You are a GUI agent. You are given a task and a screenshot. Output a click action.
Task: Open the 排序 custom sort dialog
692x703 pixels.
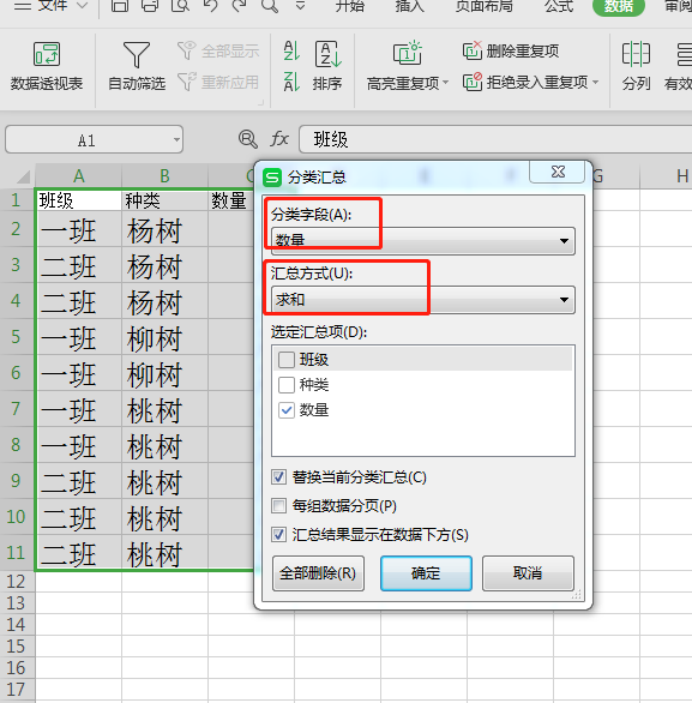click(x=328, y=66)
